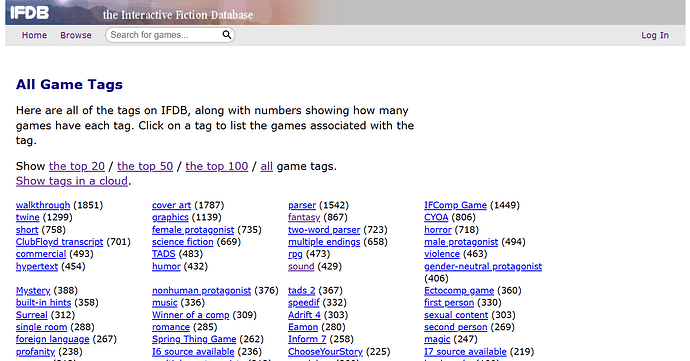Show the top 20 tags
Screen dimensions: 690x361
click(x=77, y=166)
